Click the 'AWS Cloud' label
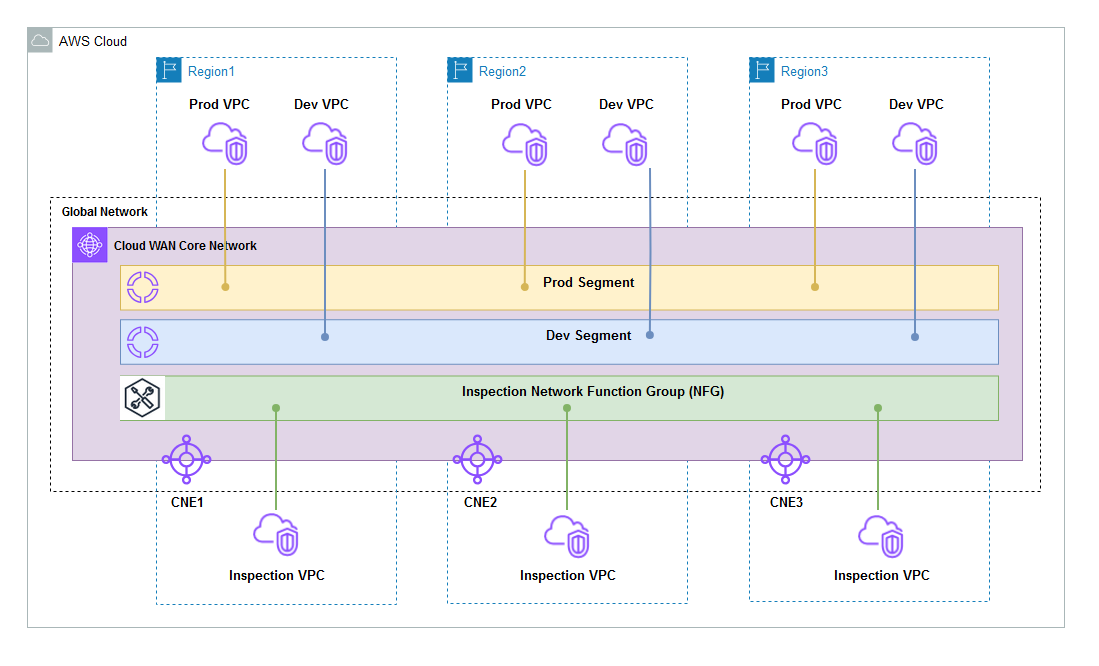This screenshot has height=666, width=1099. click(93, 41)
